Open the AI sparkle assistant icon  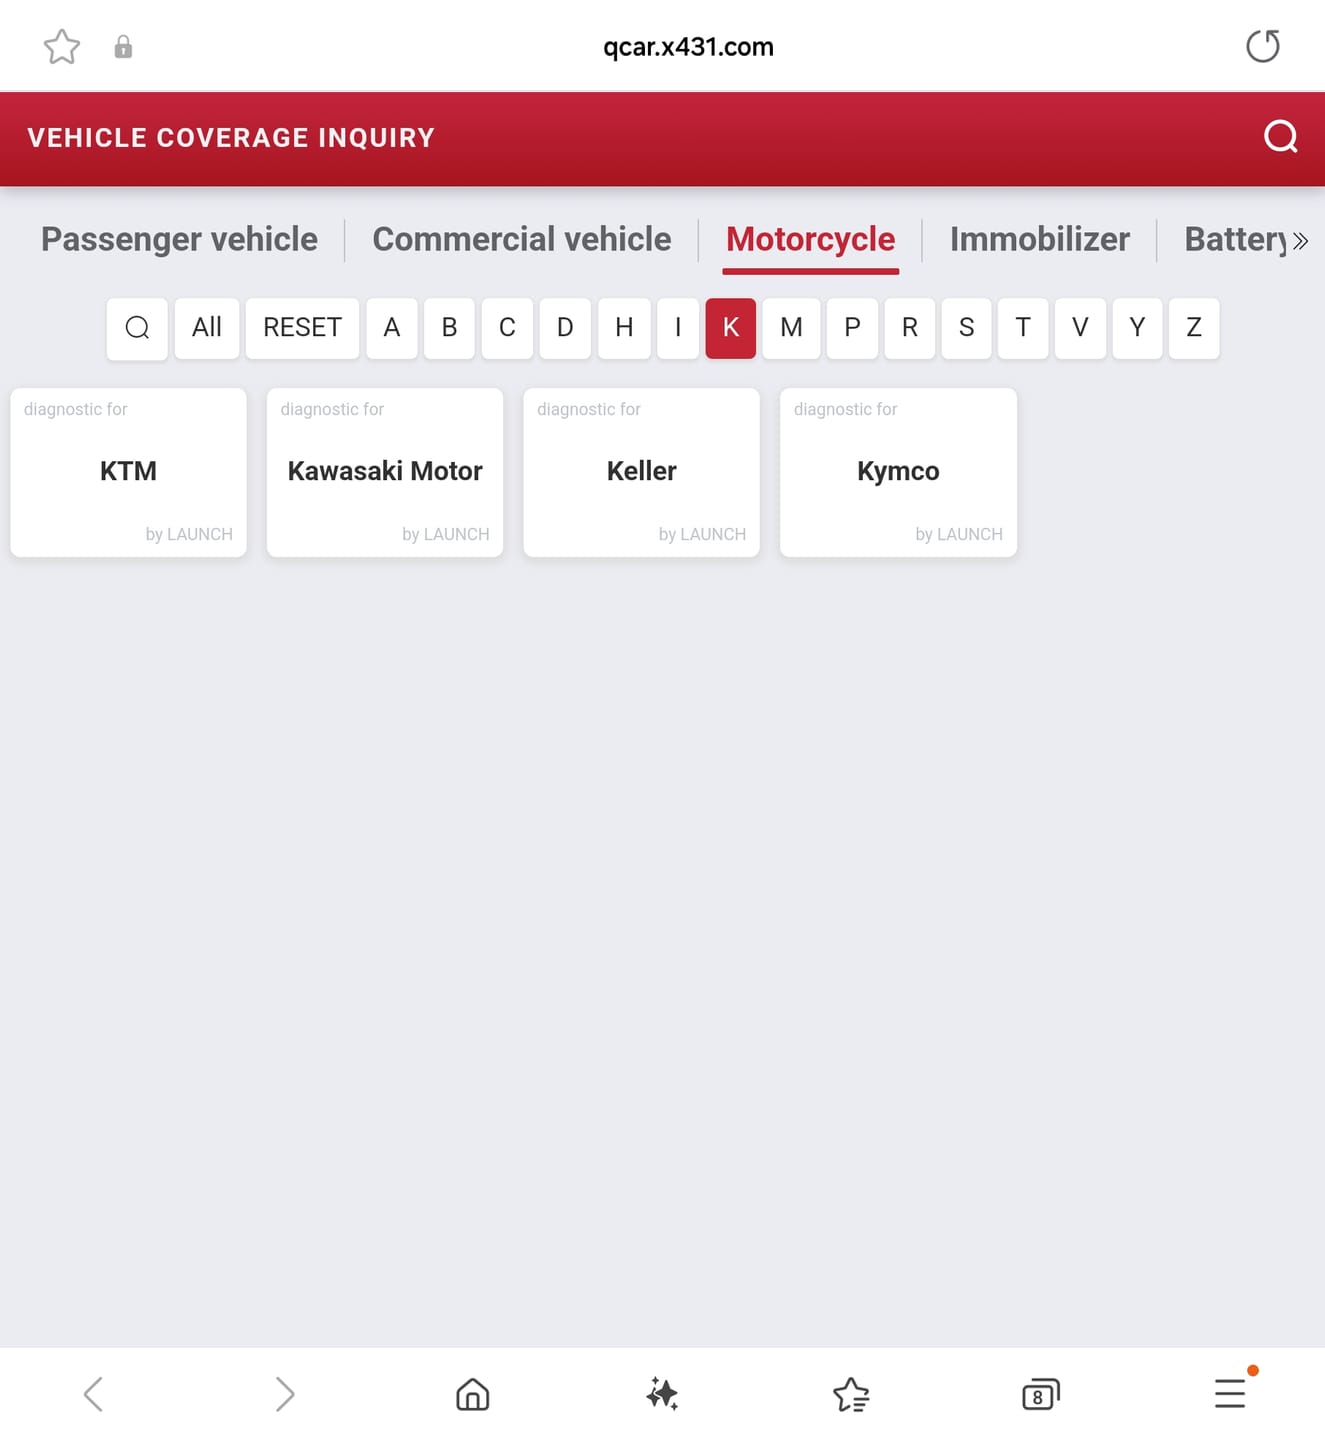coord(662,1394)
